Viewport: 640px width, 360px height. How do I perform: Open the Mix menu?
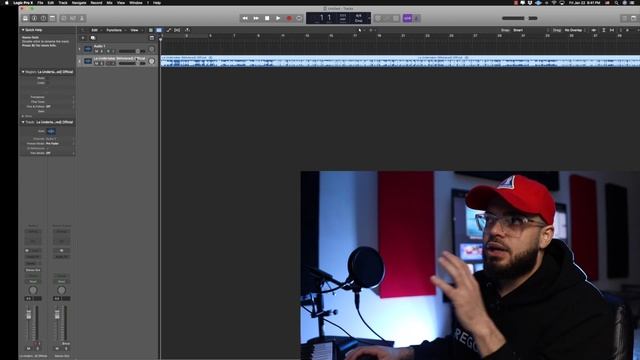(x=109, y=2)
